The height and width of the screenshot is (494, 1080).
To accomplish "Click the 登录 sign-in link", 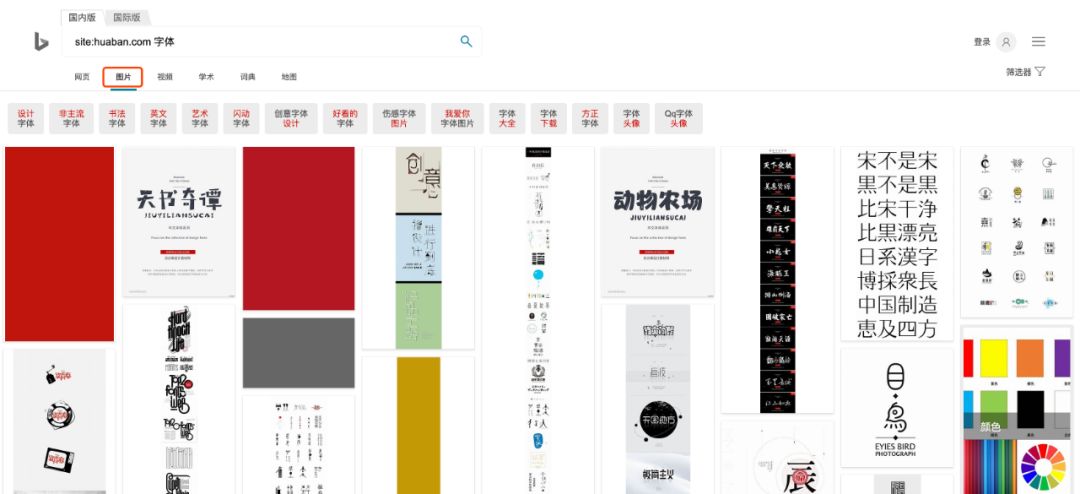I will coord(982,42).
